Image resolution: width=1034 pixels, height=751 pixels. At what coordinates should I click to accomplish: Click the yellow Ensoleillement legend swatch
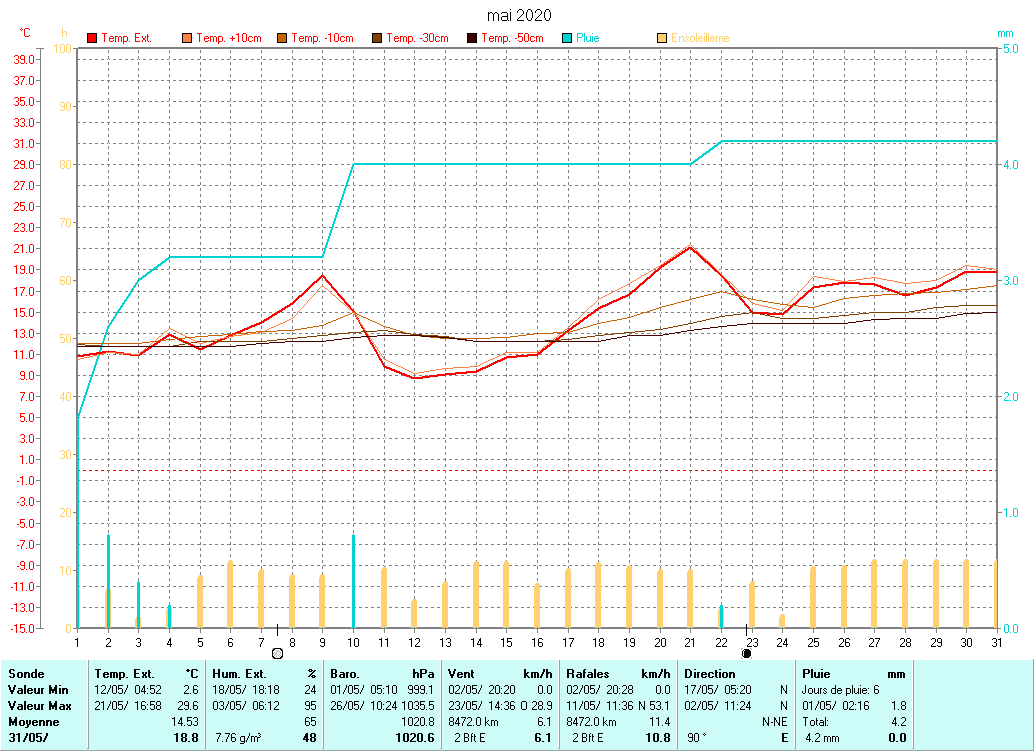tap(662, 38)
